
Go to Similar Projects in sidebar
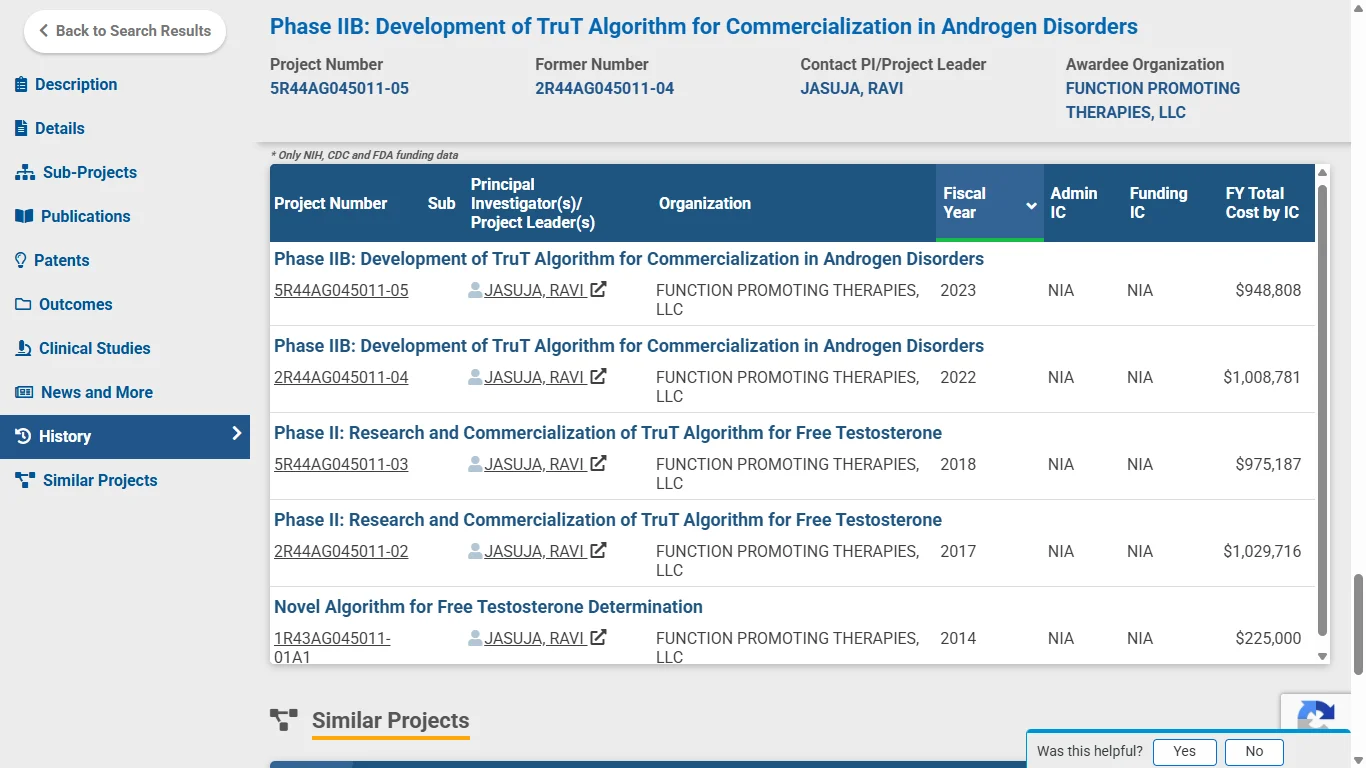[x=99, y=480]
